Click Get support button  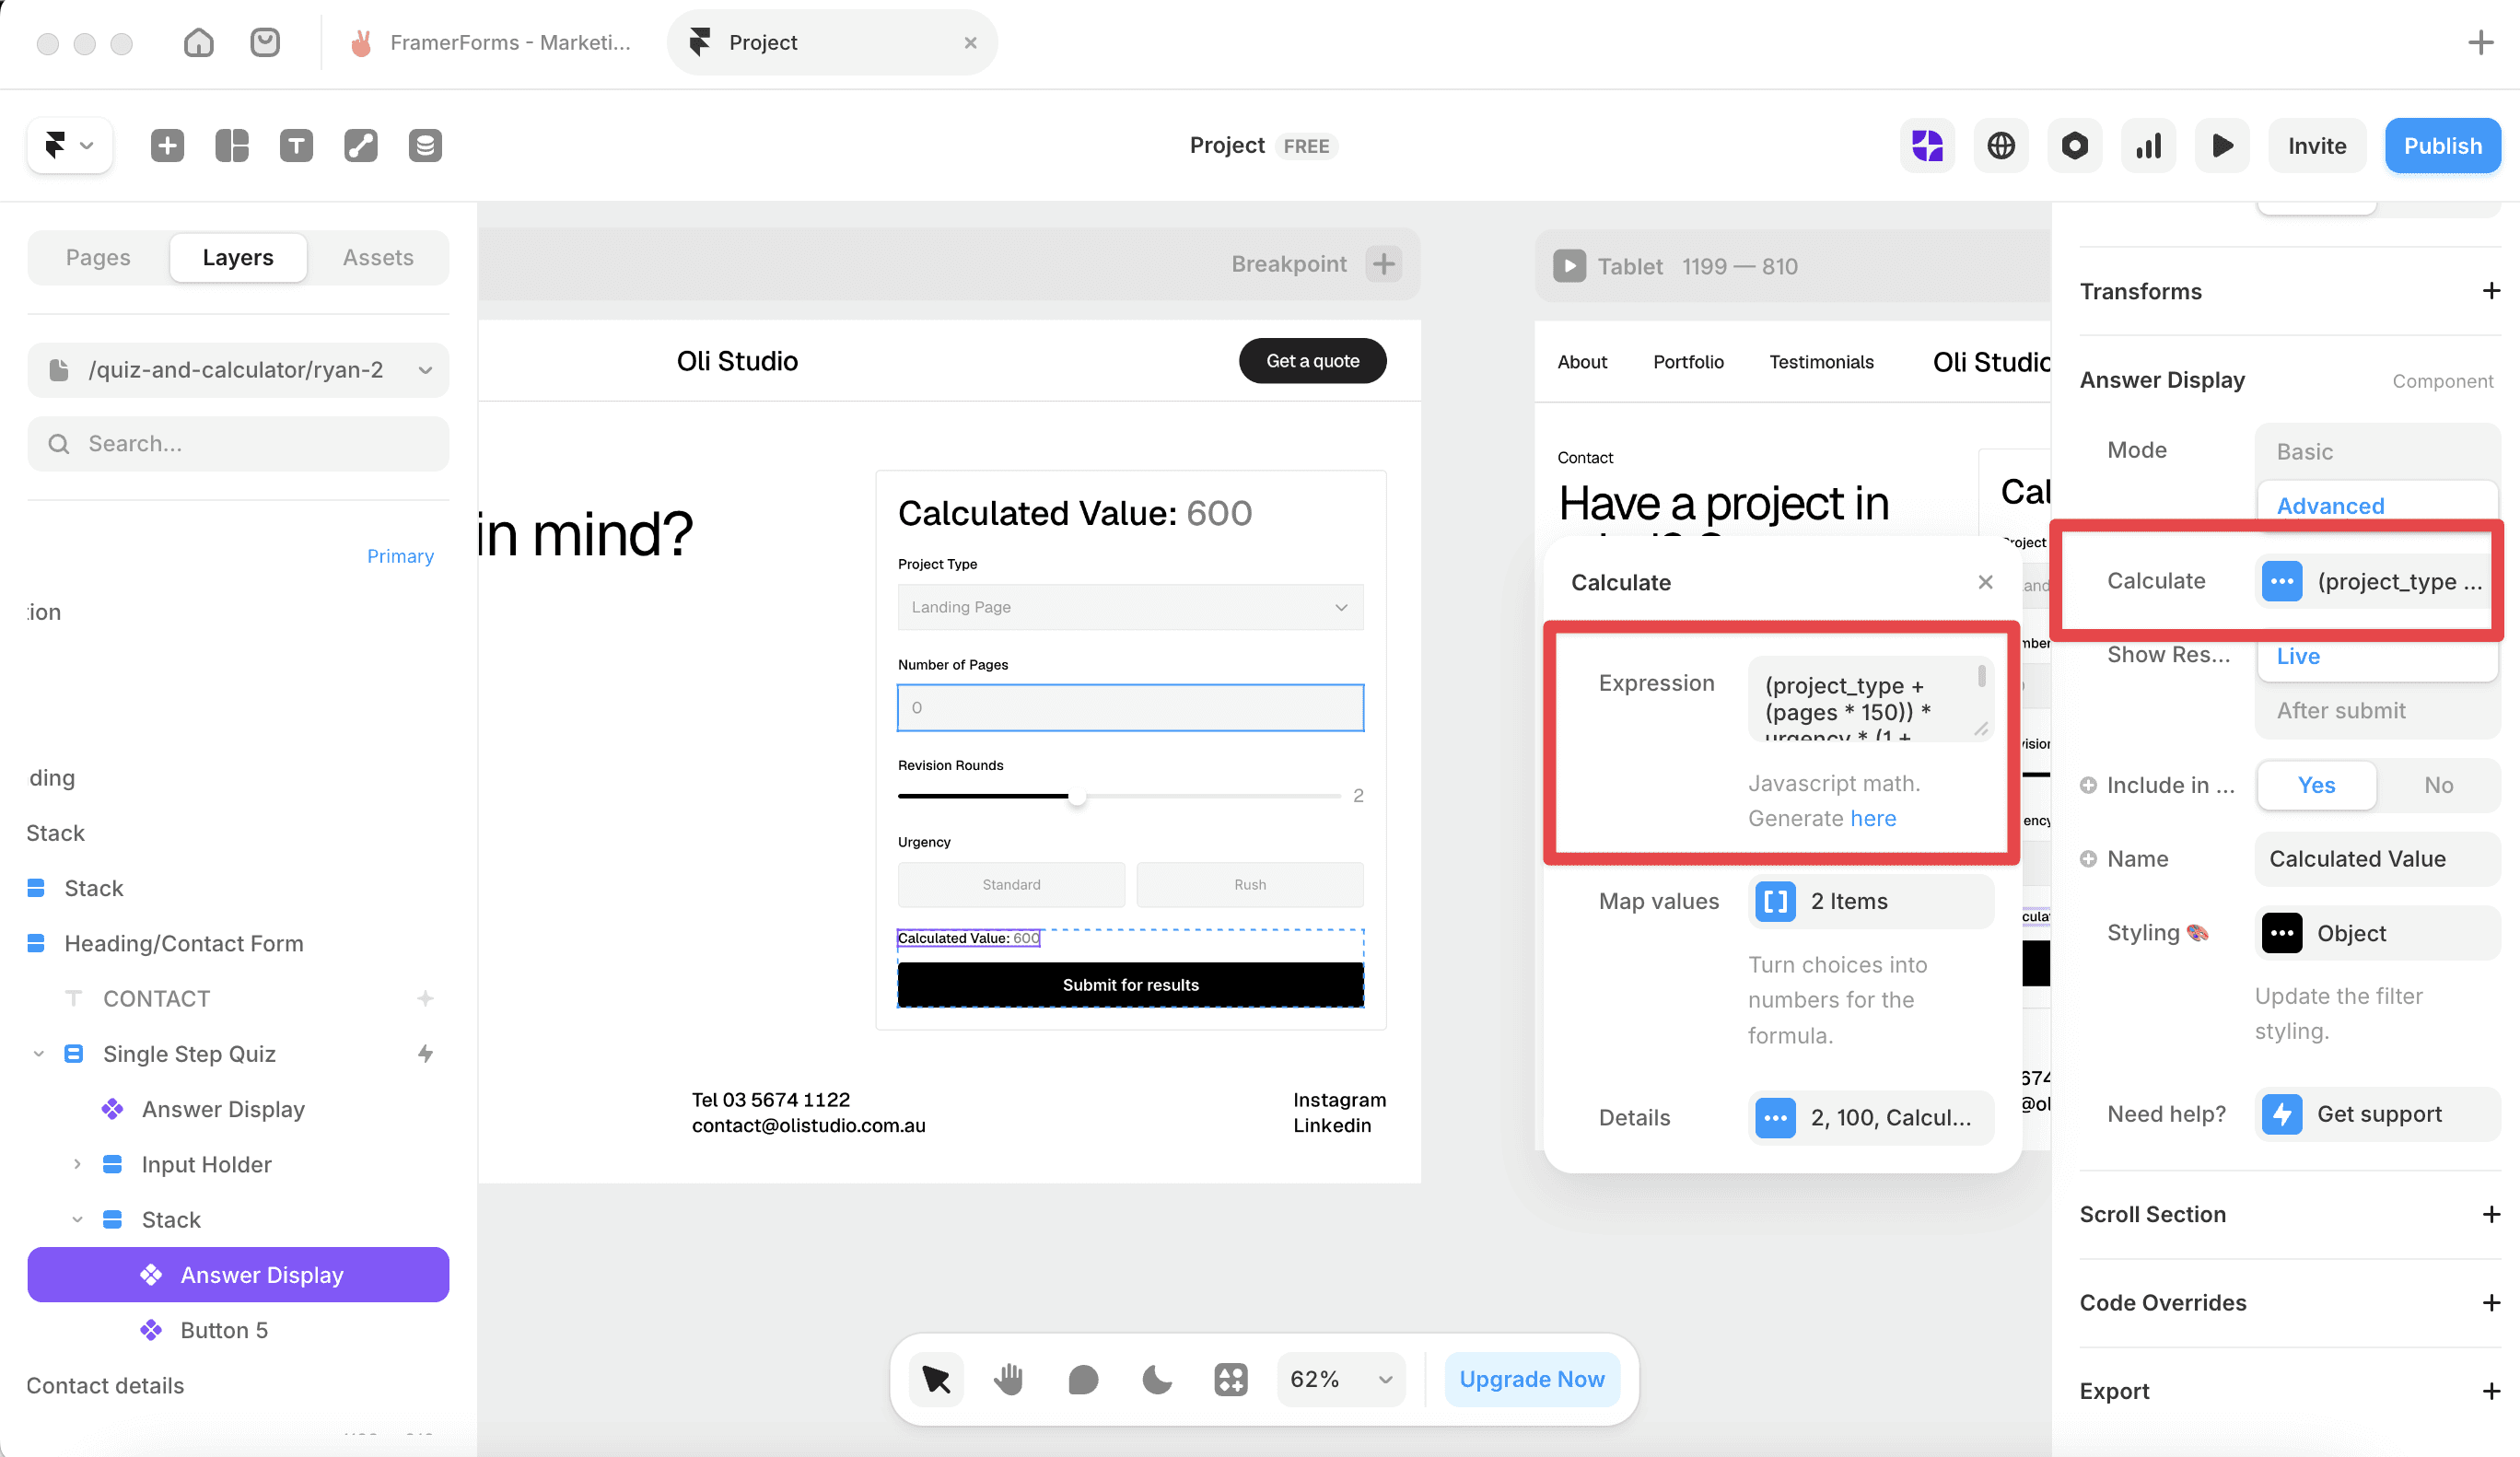pos(2377,1114)
